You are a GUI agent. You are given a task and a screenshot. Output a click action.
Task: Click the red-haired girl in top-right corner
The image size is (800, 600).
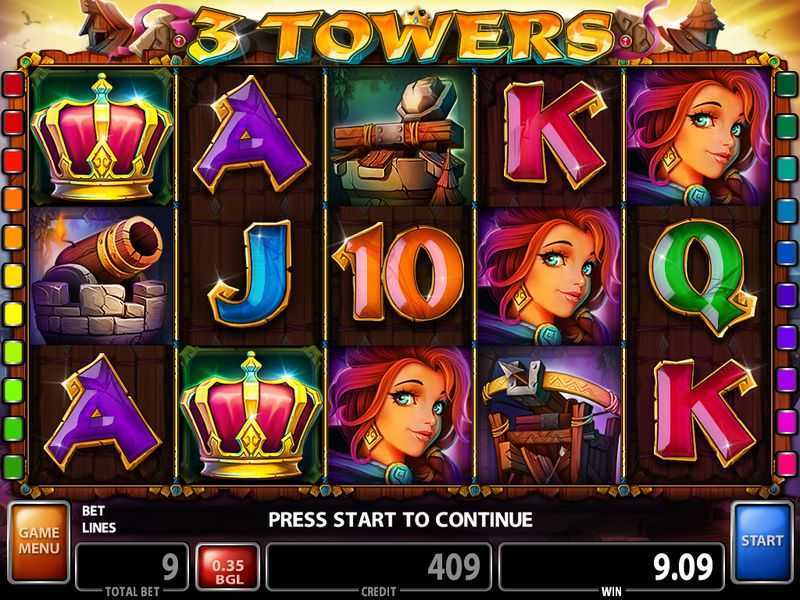[x=698, y=137]
